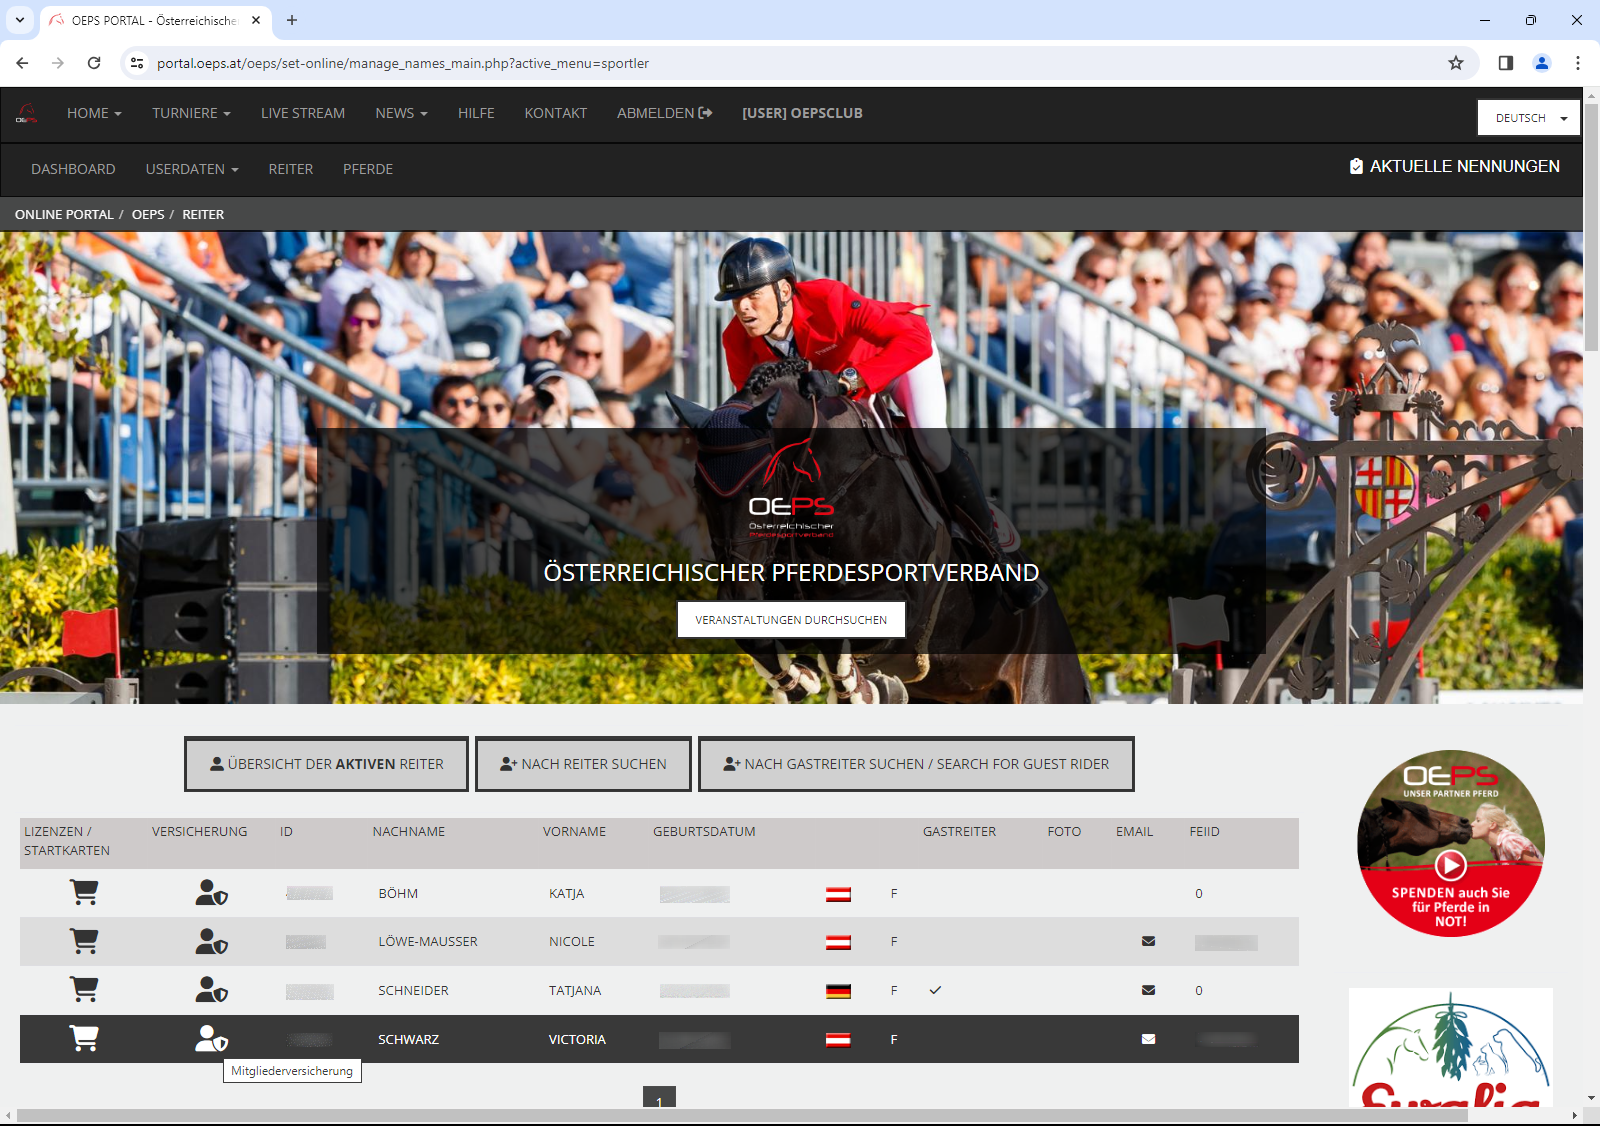Expand the HOME dropdown menu
Image resolution: width=1600 pixels, height=1126 pixels.
[x=94, y=113]
